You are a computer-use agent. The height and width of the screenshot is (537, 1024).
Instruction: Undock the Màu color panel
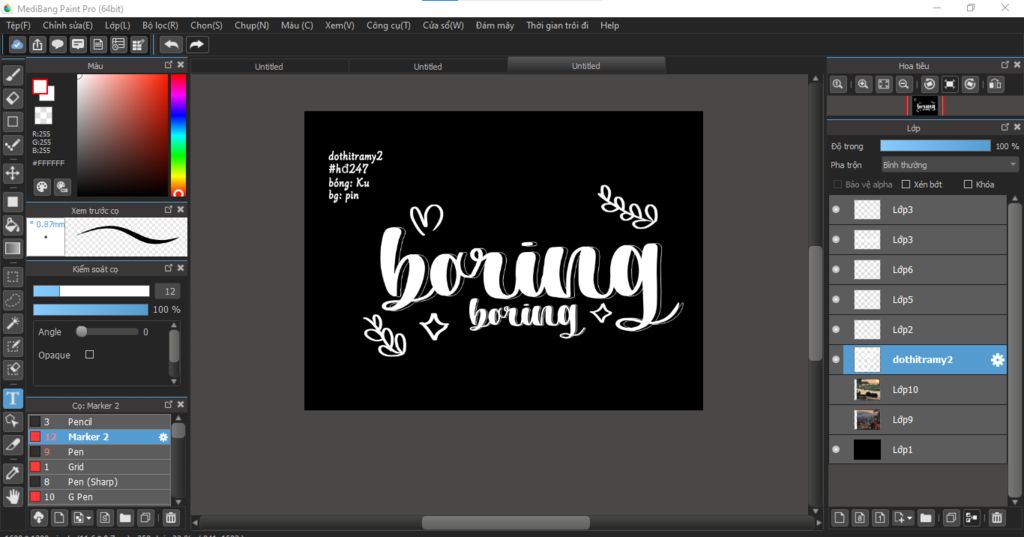tap(168, 65)
